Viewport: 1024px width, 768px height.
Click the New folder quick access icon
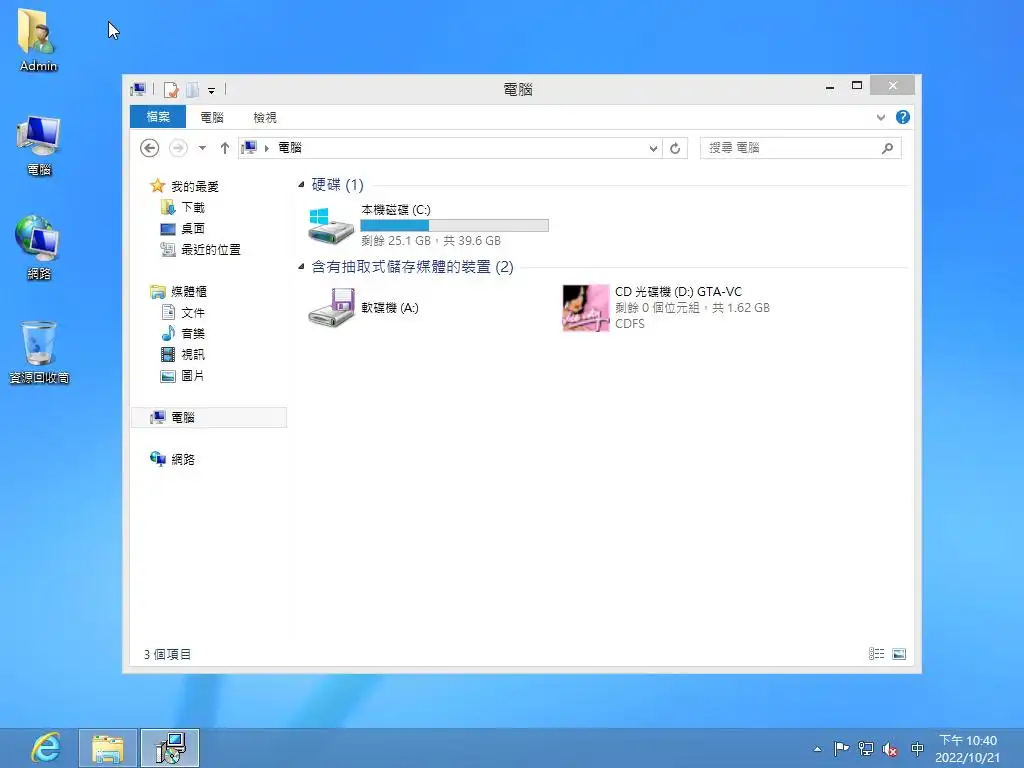pos(193,89)
